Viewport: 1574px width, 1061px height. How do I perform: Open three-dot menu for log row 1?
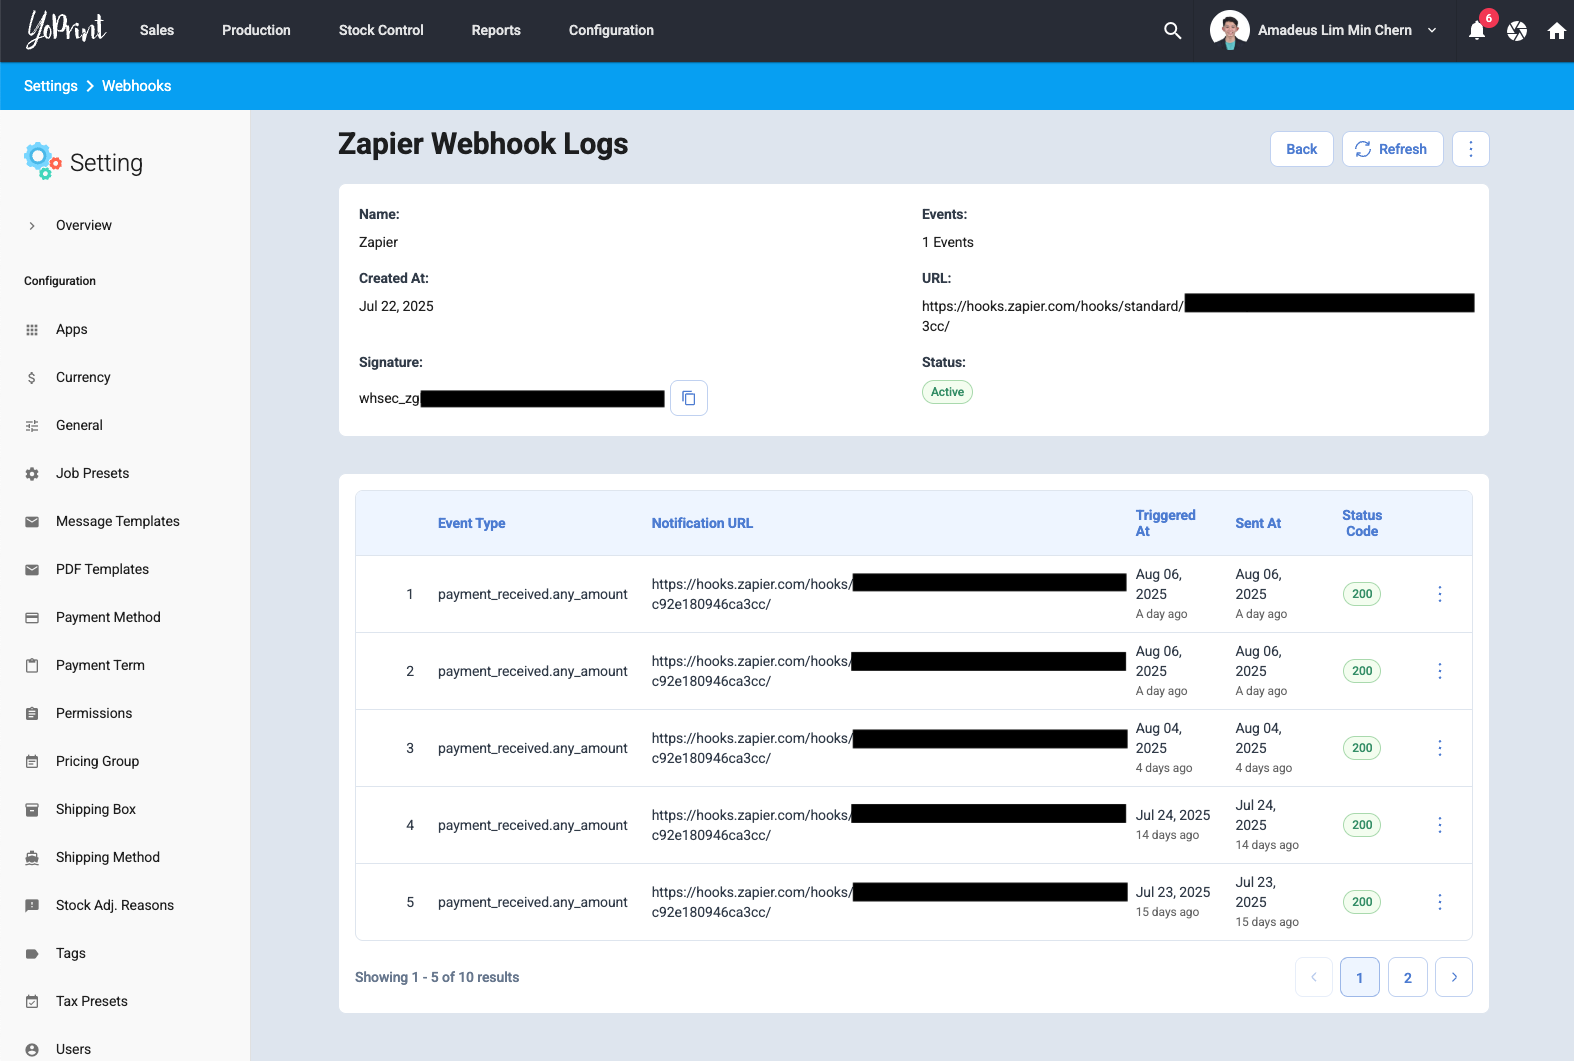click(1439, 594)
